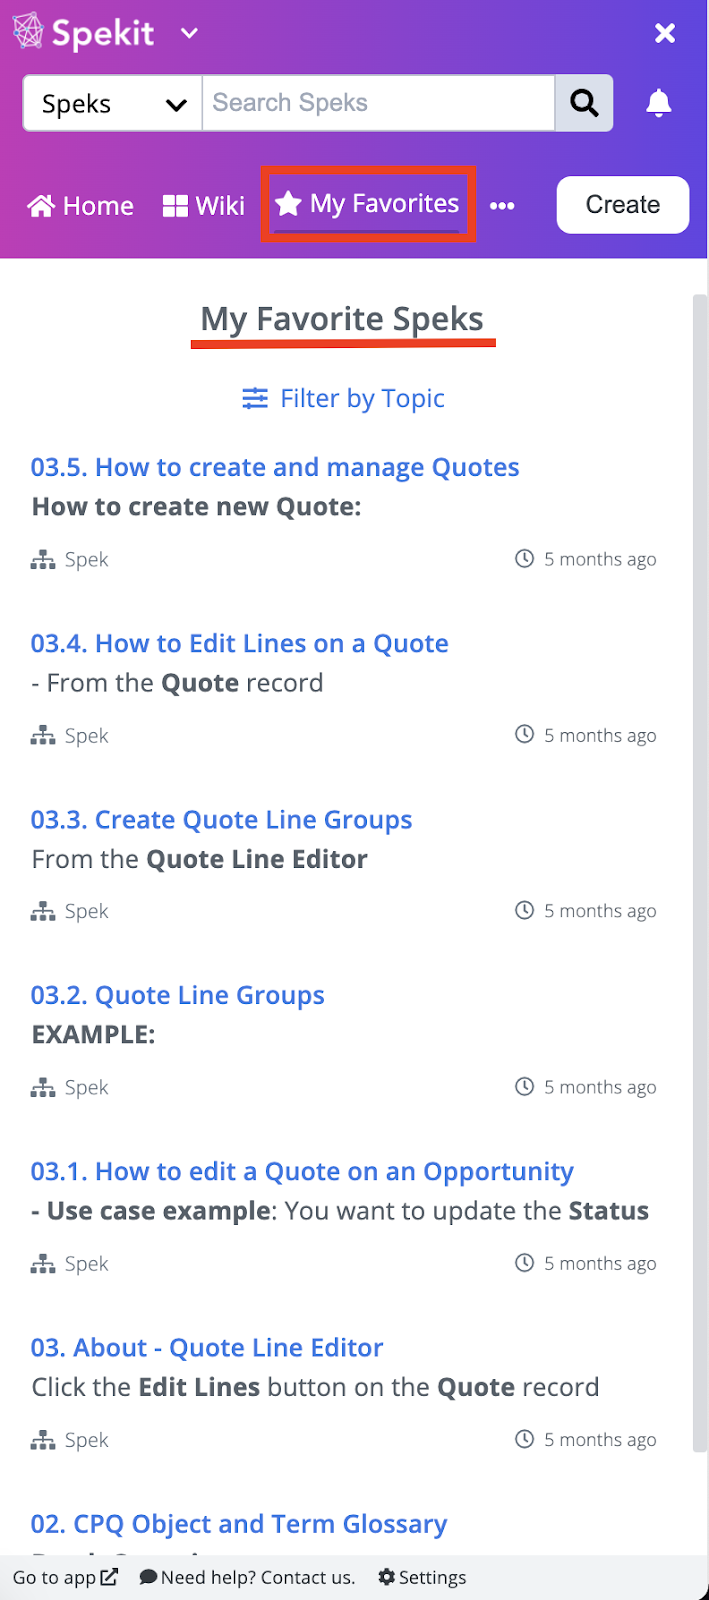
Task: Click '5 months ago' on 03.5 Quotes entry
Action: tap(600, 559)
